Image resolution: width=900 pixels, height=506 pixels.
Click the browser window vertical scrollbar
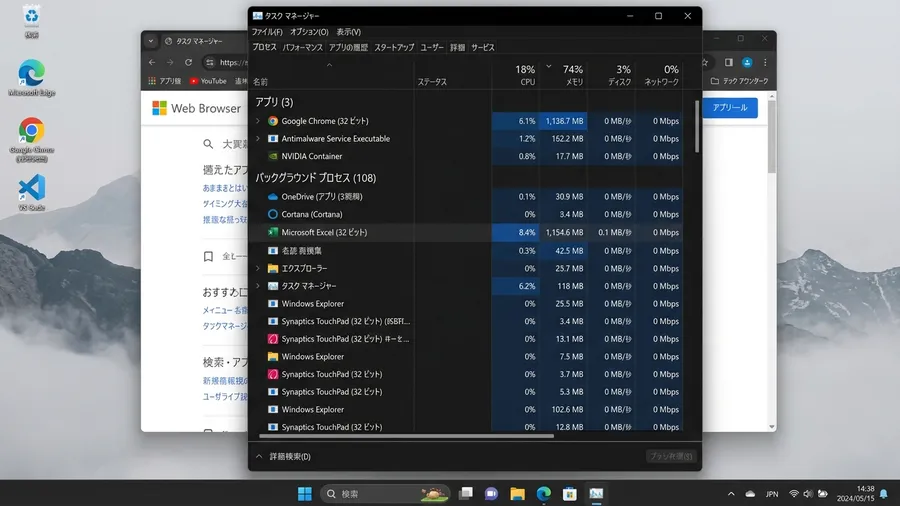[772, 138]
